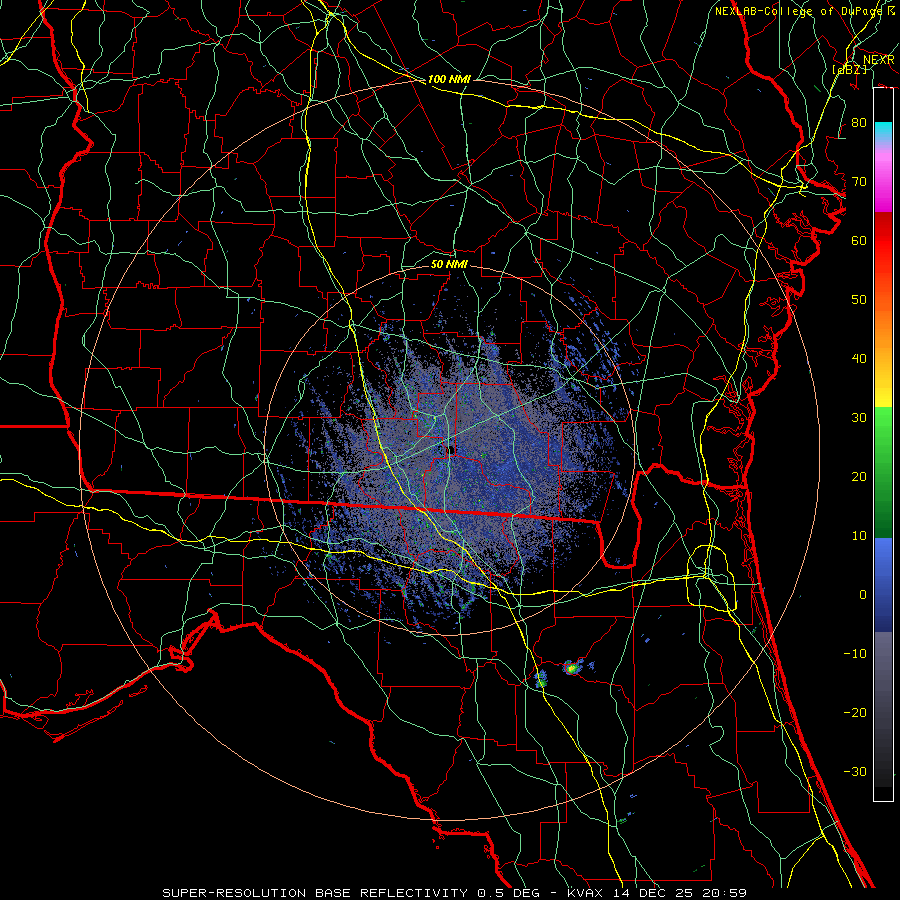Click the -30 value on the dBZ scale

(x=855, y=771)
